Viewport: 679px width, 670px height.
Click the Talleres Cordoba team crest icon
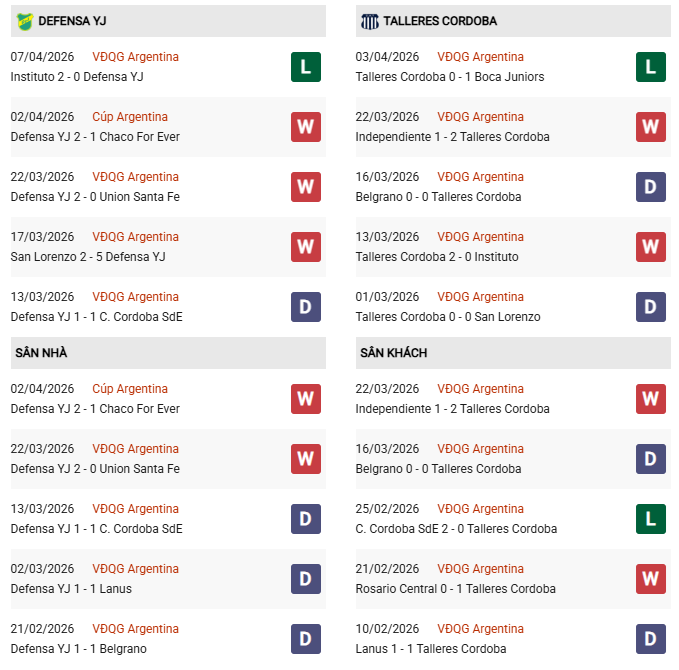[369, 21]
